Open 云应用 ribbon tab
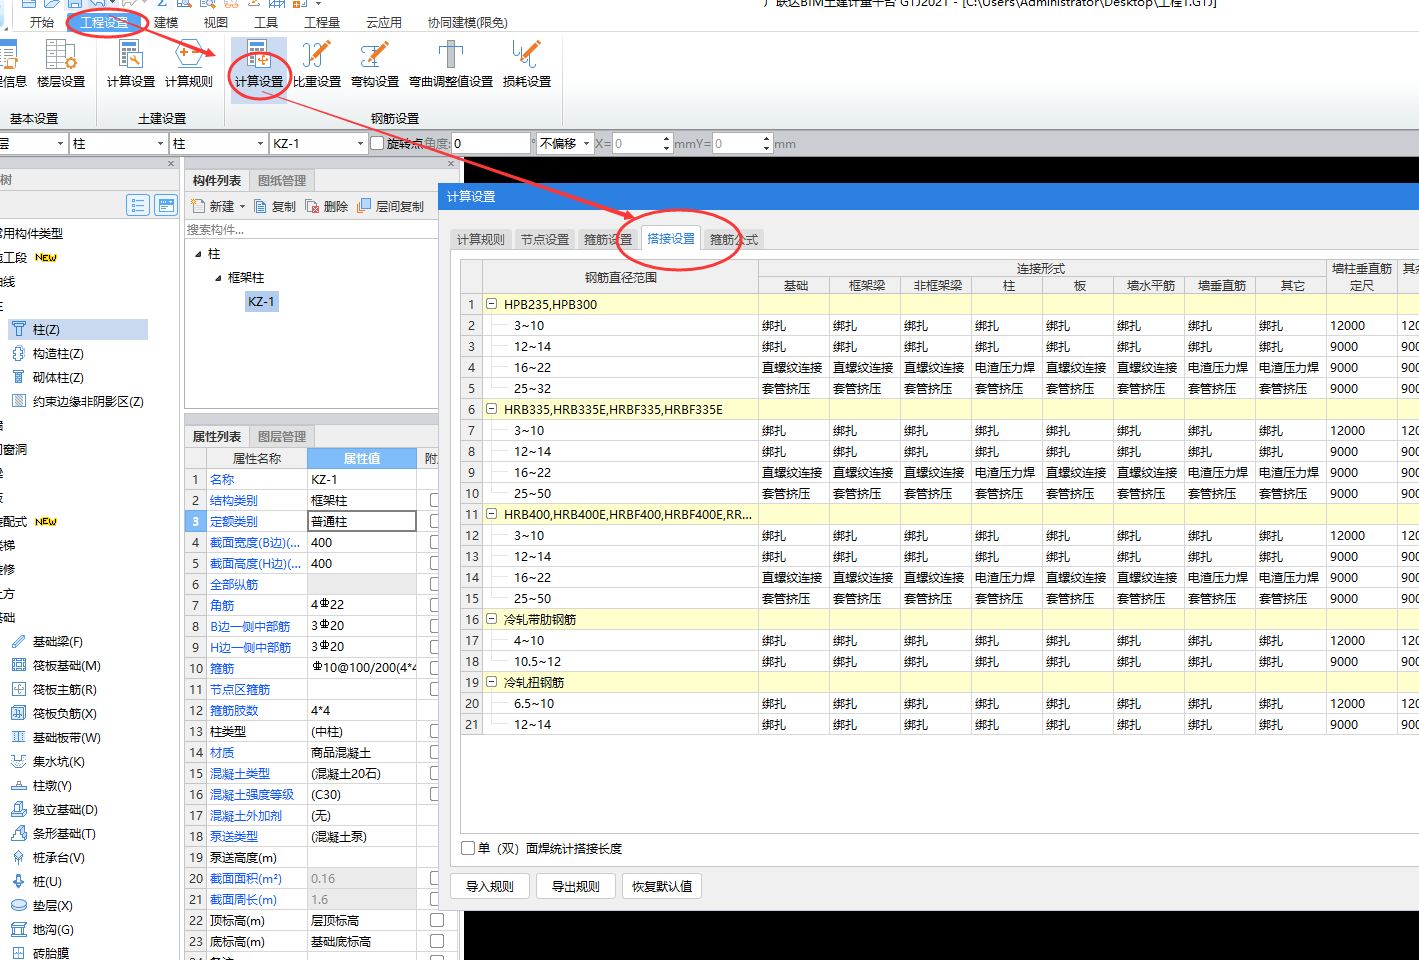The height and width of the screenshot is (960, 1419). click(x=384, y=22)
